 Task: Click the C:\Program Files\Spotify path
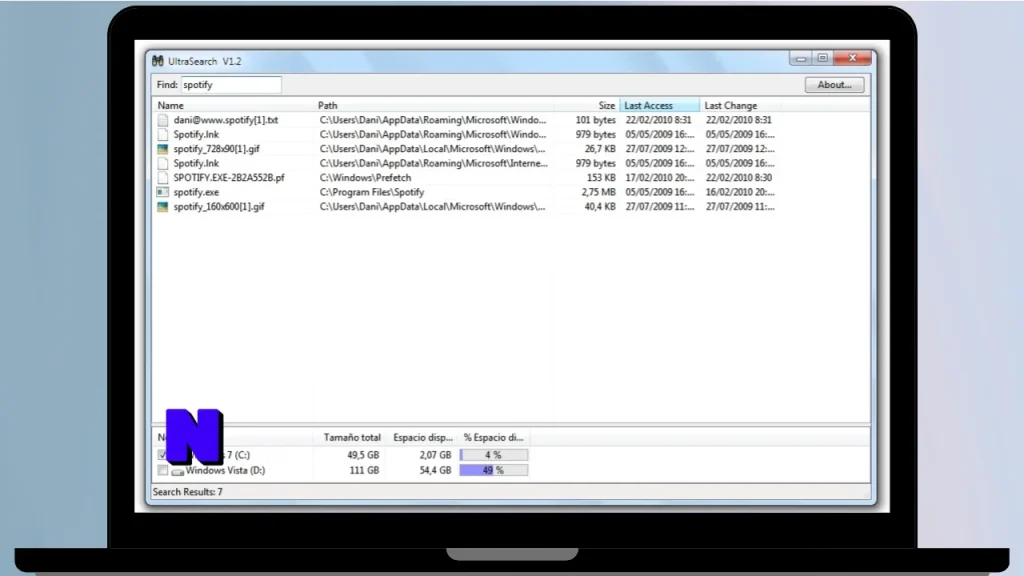[372, 192]
